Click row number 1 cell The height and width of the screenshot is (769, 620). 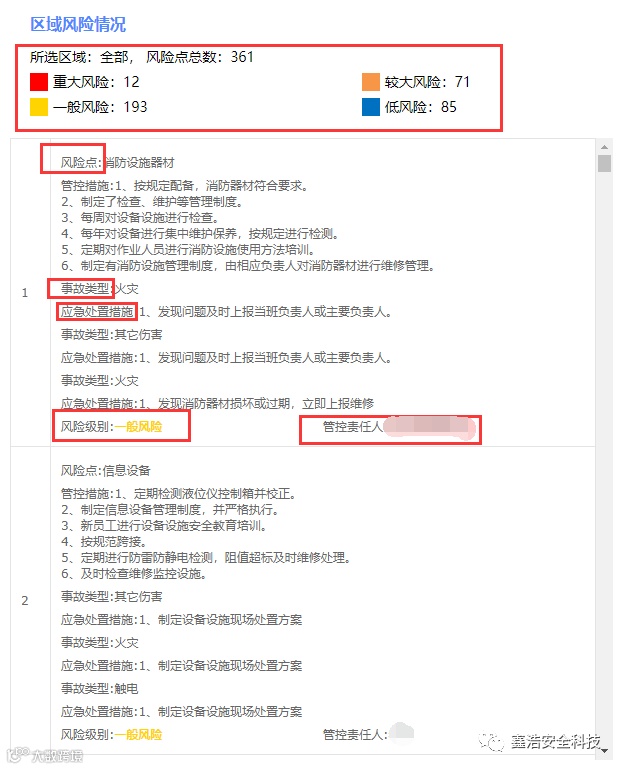(25, 293)
